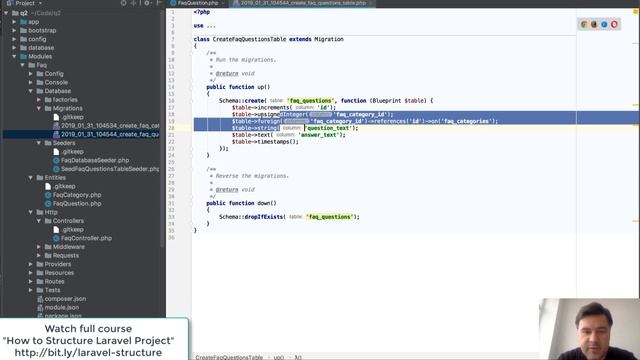Collapse the Faq module folder
The width and height of the screenshot is (640, 360).
coord(23,65)
